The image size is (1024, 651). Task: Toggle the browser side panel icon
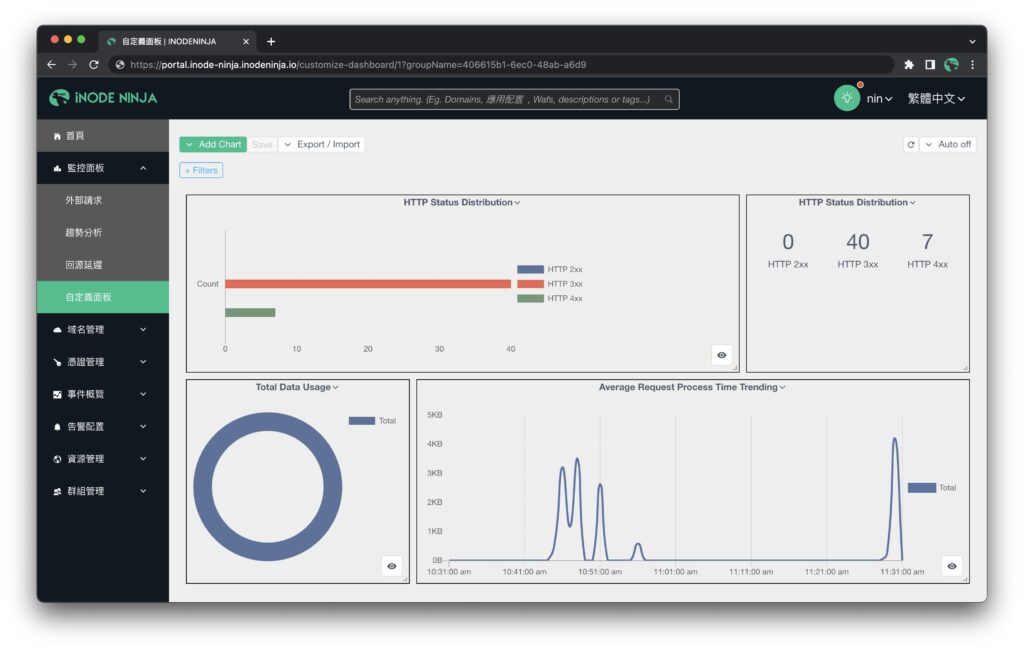(930, 65)
